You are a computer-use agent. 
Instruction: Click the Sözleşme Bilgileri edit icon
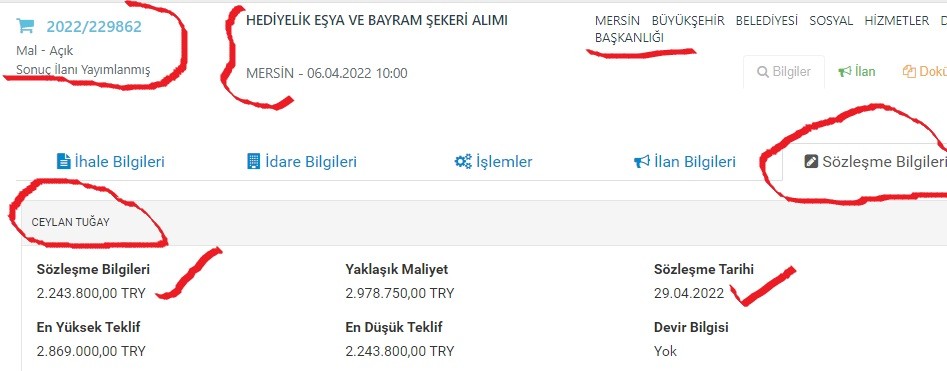(x=811, y=162)
